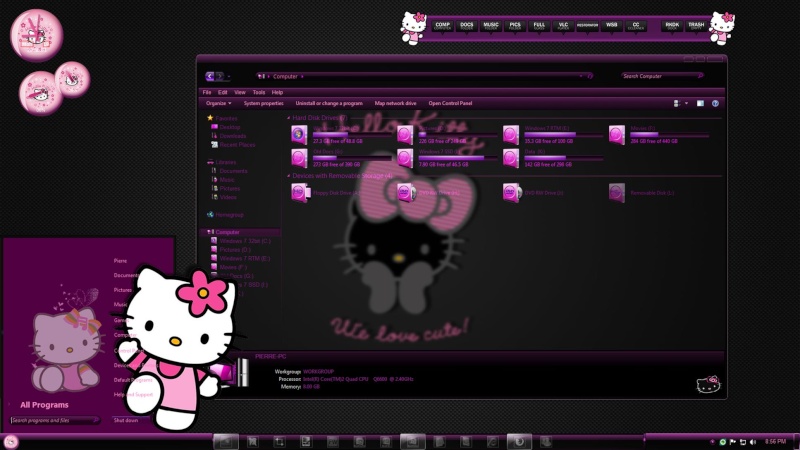Select the Floppy Disk Drive icon
This screenshot has width=800, height=450.
299,193
